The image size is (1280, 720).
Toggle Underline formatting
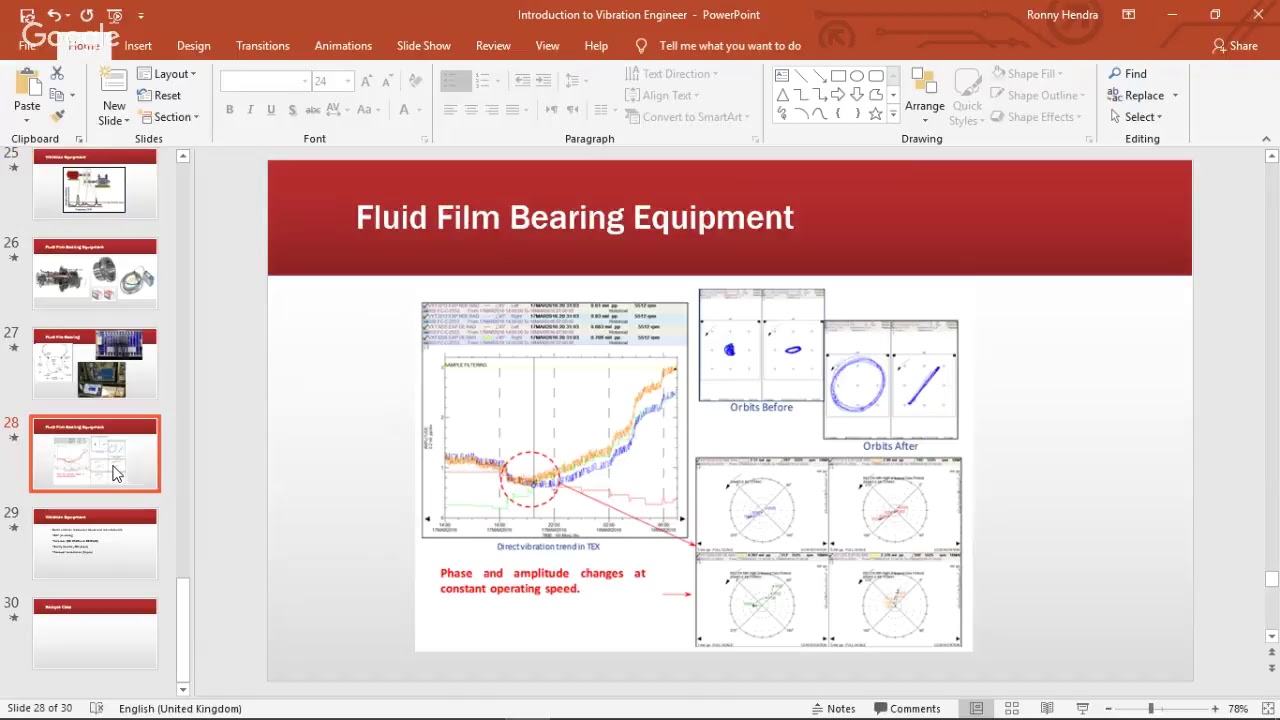click(x=270, y=110)
